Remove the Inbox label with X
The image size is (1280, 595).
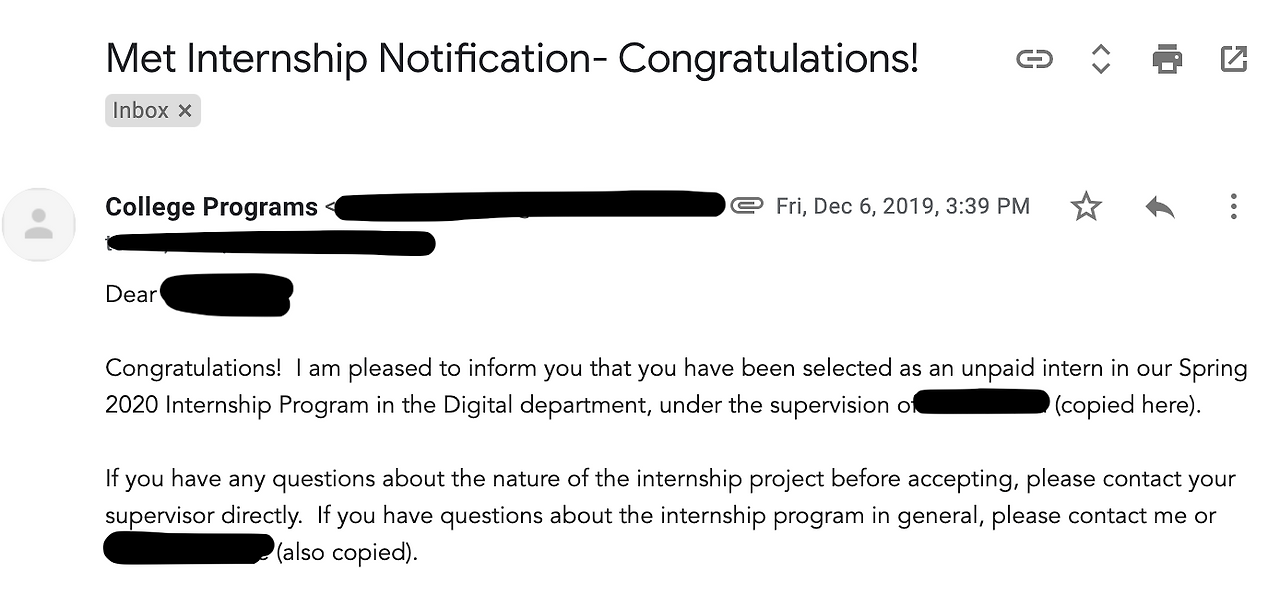click(185, 111)
